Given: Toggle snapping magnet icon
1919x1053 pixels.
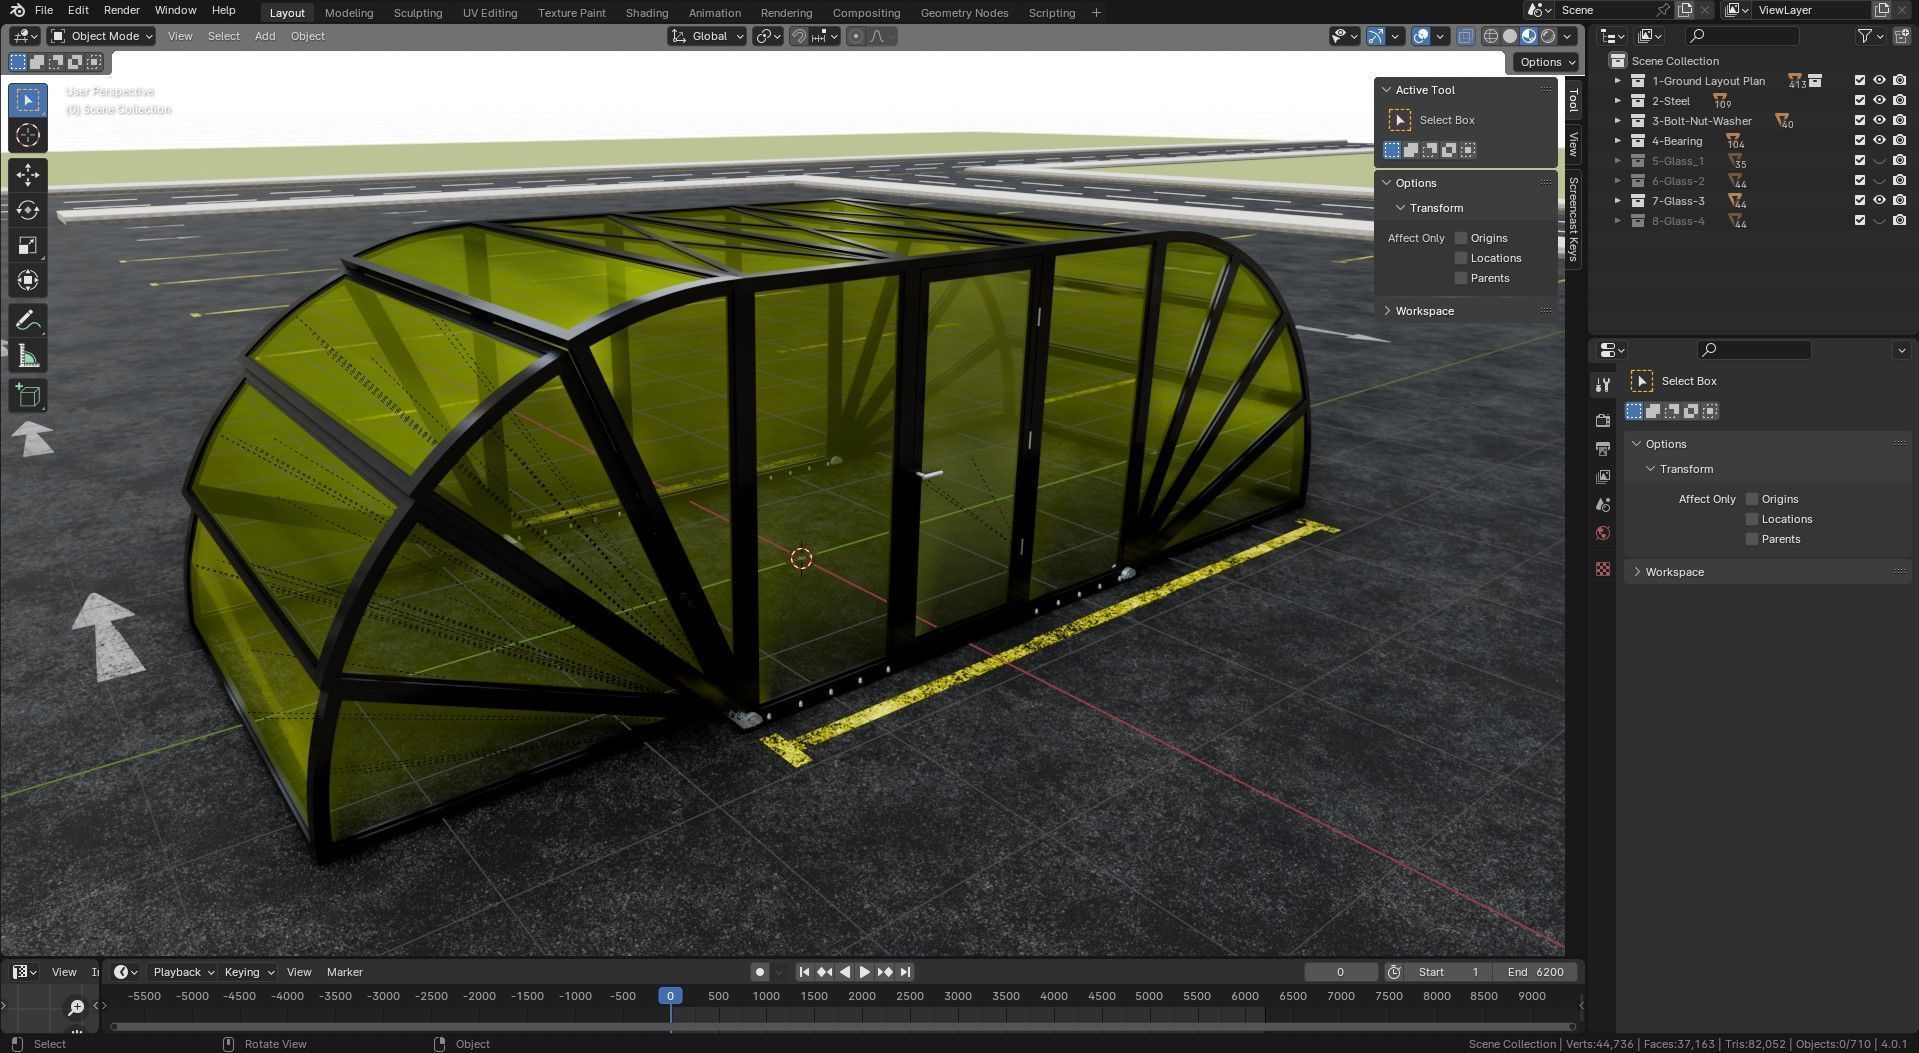Looking at the screenshot, I should click(799, 36).
